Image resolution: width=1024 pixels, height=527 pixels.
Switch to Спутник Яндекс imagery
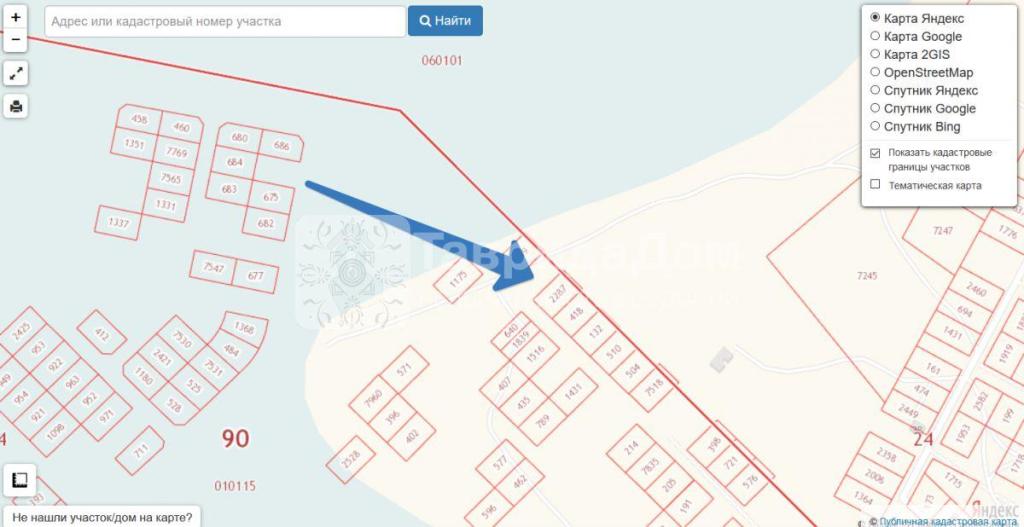[x=875, y=90]
